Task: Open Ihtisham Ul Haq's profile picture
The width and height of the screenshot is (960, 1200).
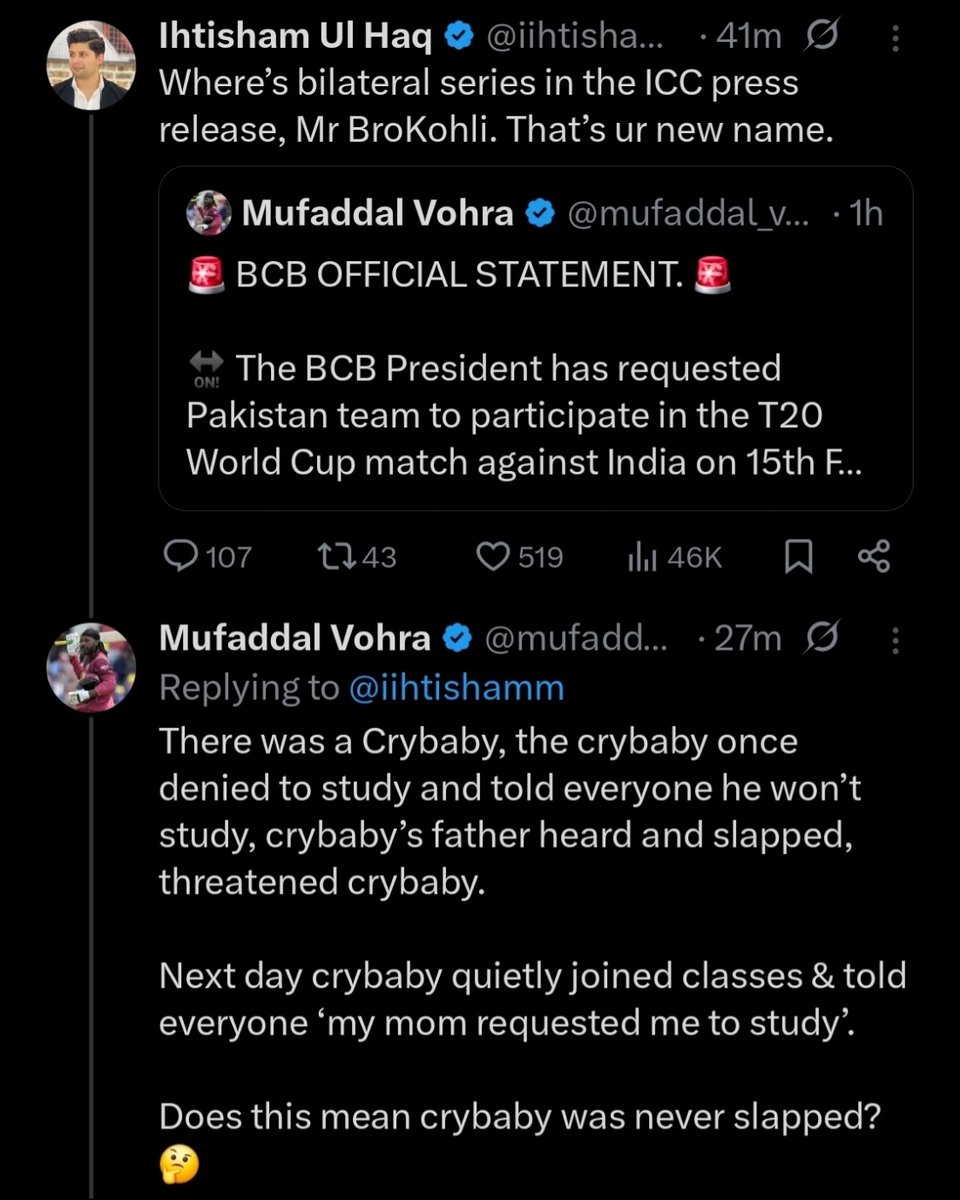Action: point(91,66)
